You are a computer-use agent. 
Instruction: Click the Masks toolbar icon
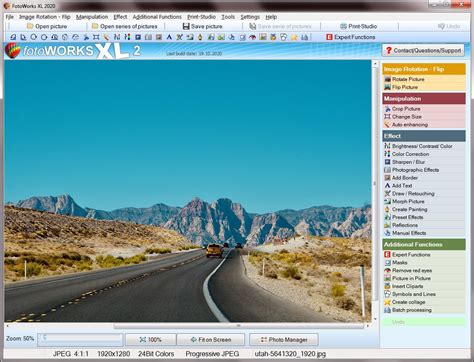(242, 37)
